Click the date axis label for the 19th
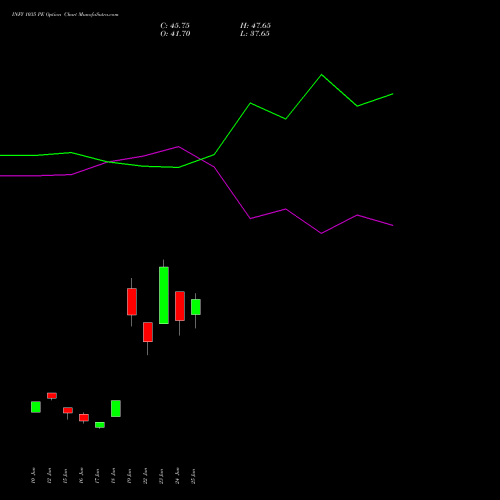This screenshot has height=500, width=500. click(129, 476)
